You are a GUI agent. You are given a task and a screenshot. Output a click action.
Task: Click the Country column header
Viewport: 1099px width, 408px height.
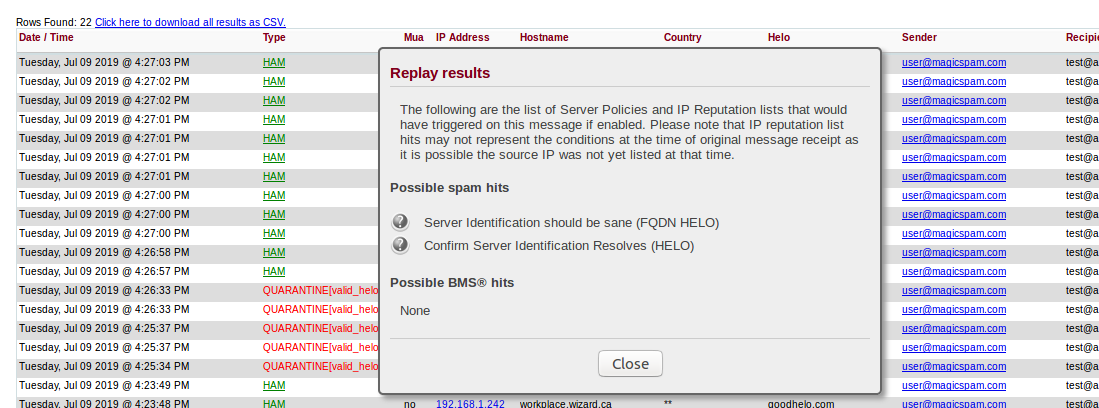pyautogui.click(x=682, y=38)
